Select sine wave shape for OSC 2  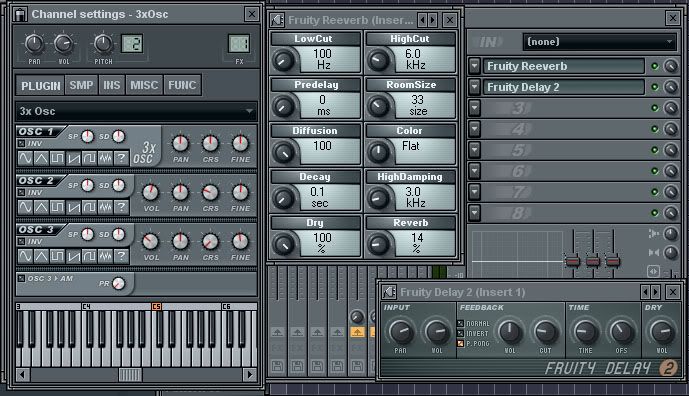point(25,207)
